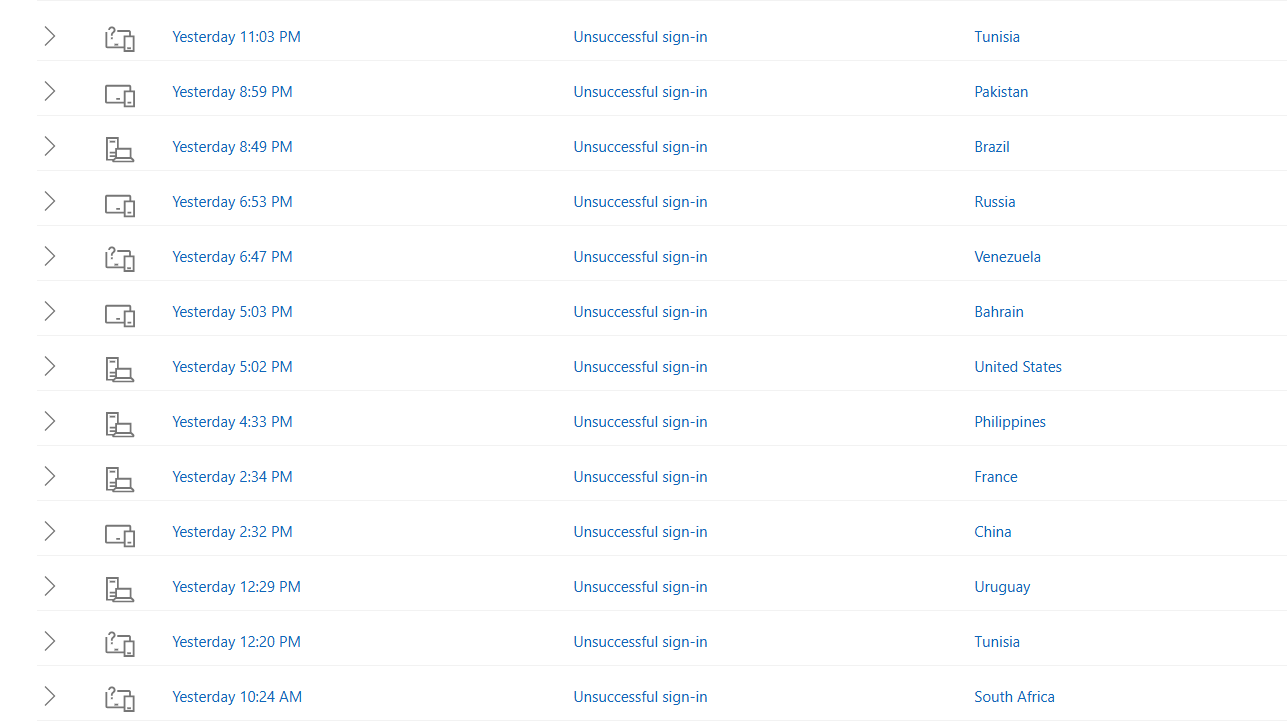Viewport: 1287px width, 721px height.
Task: Click the device icon for the Pakistan sign-in
Action: [120, 95]
